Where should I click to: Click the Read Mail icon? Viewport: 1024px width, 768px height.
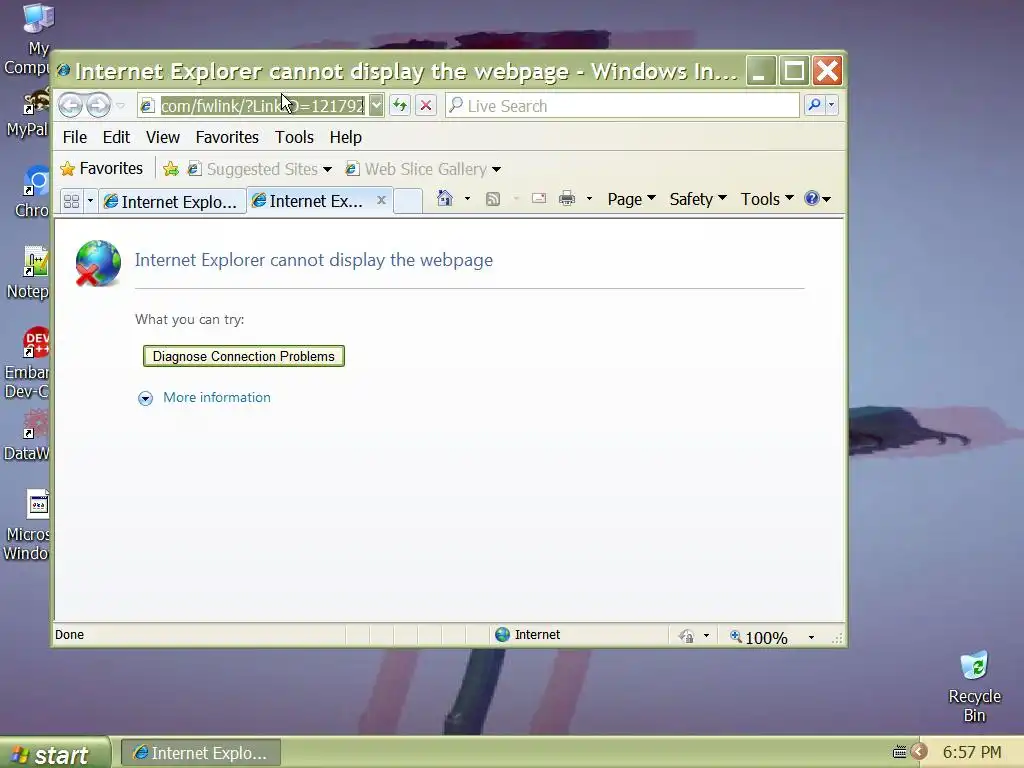click(x=539, y=199)
